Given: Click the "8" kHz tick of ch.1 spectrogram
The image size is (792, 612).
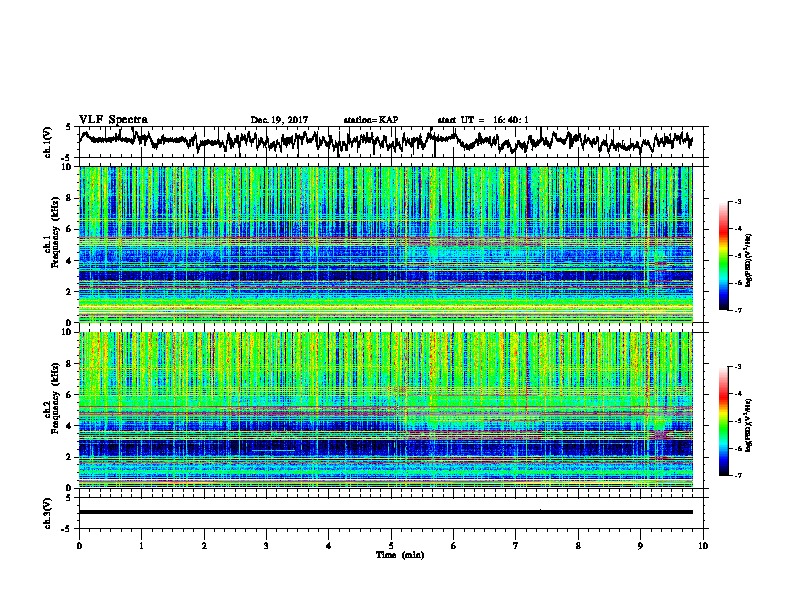Looking at the screenshot, I should [71, 198].
